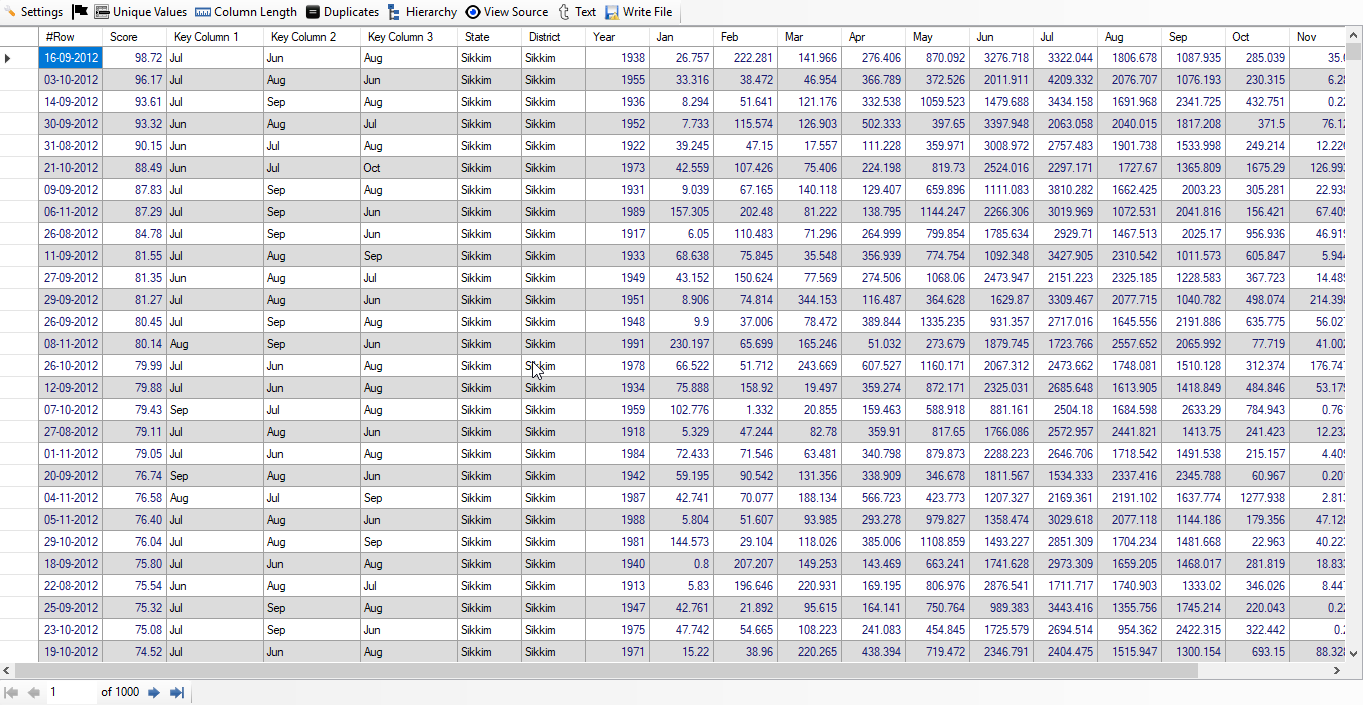
Task: Click the Year column header
Action: 616,37
